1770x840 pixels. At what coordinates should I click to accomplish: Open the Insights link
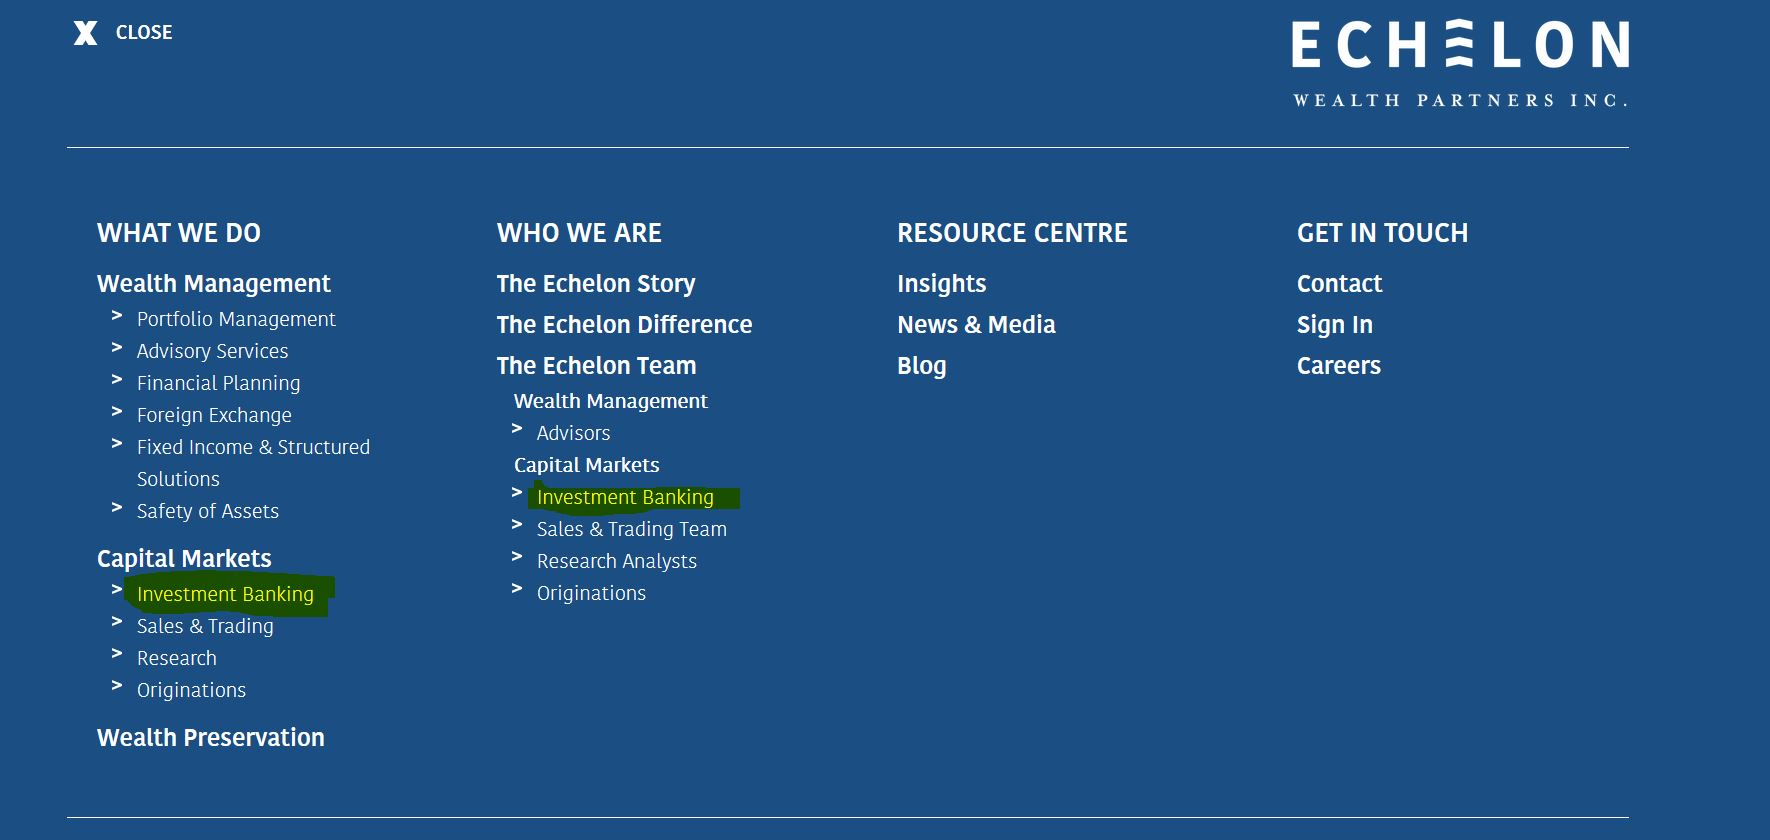tap(942, 284)
